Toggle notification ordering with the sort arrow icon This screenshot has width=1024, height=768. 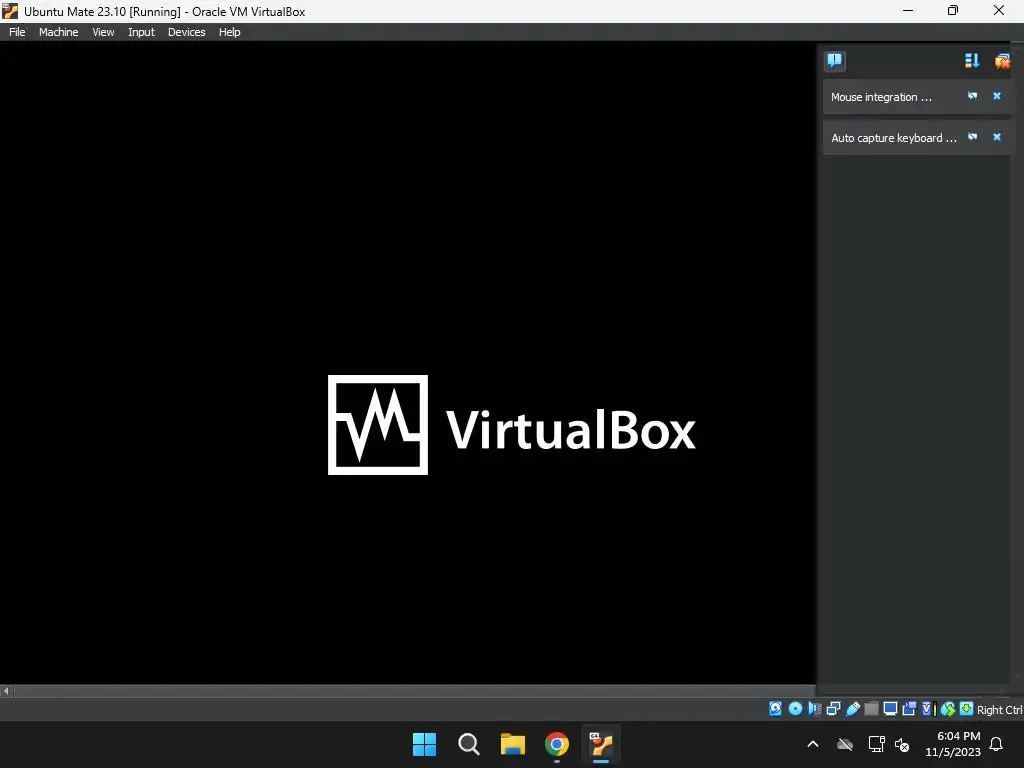click(x=972, y=61)
